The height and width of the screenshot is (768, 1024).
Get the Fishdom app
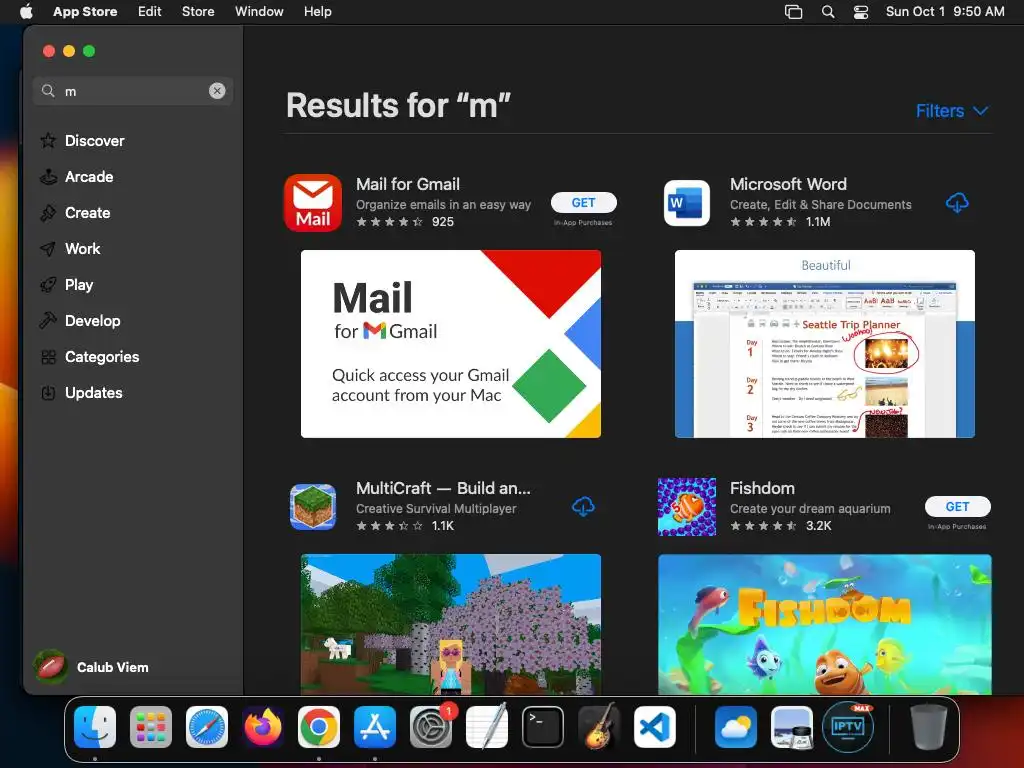[957, 507]
